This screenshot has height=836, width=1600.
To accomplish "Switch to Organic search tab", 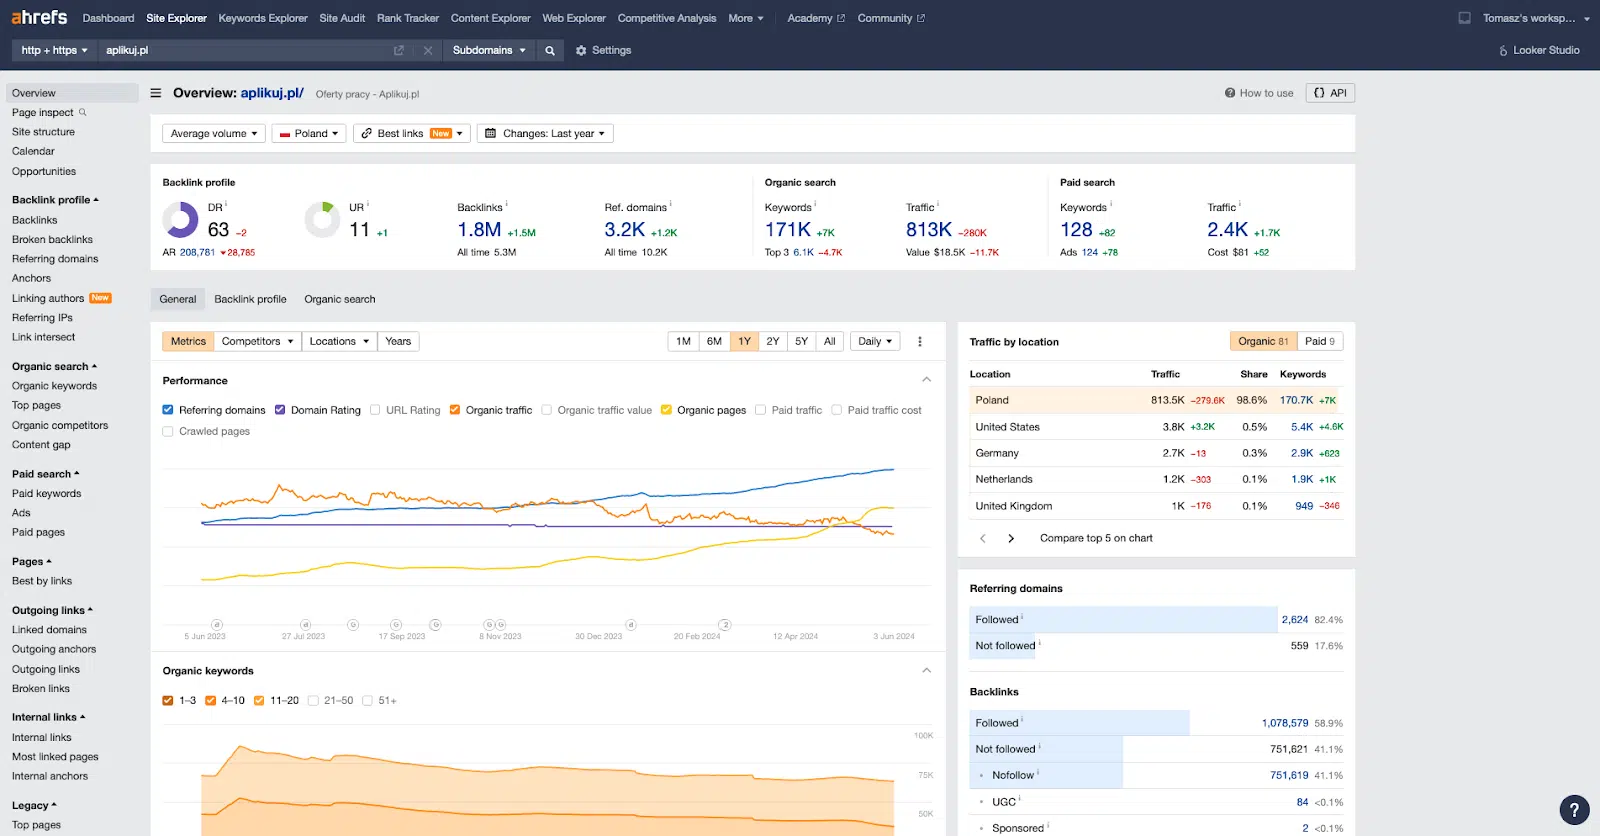I will pos(340,299).
